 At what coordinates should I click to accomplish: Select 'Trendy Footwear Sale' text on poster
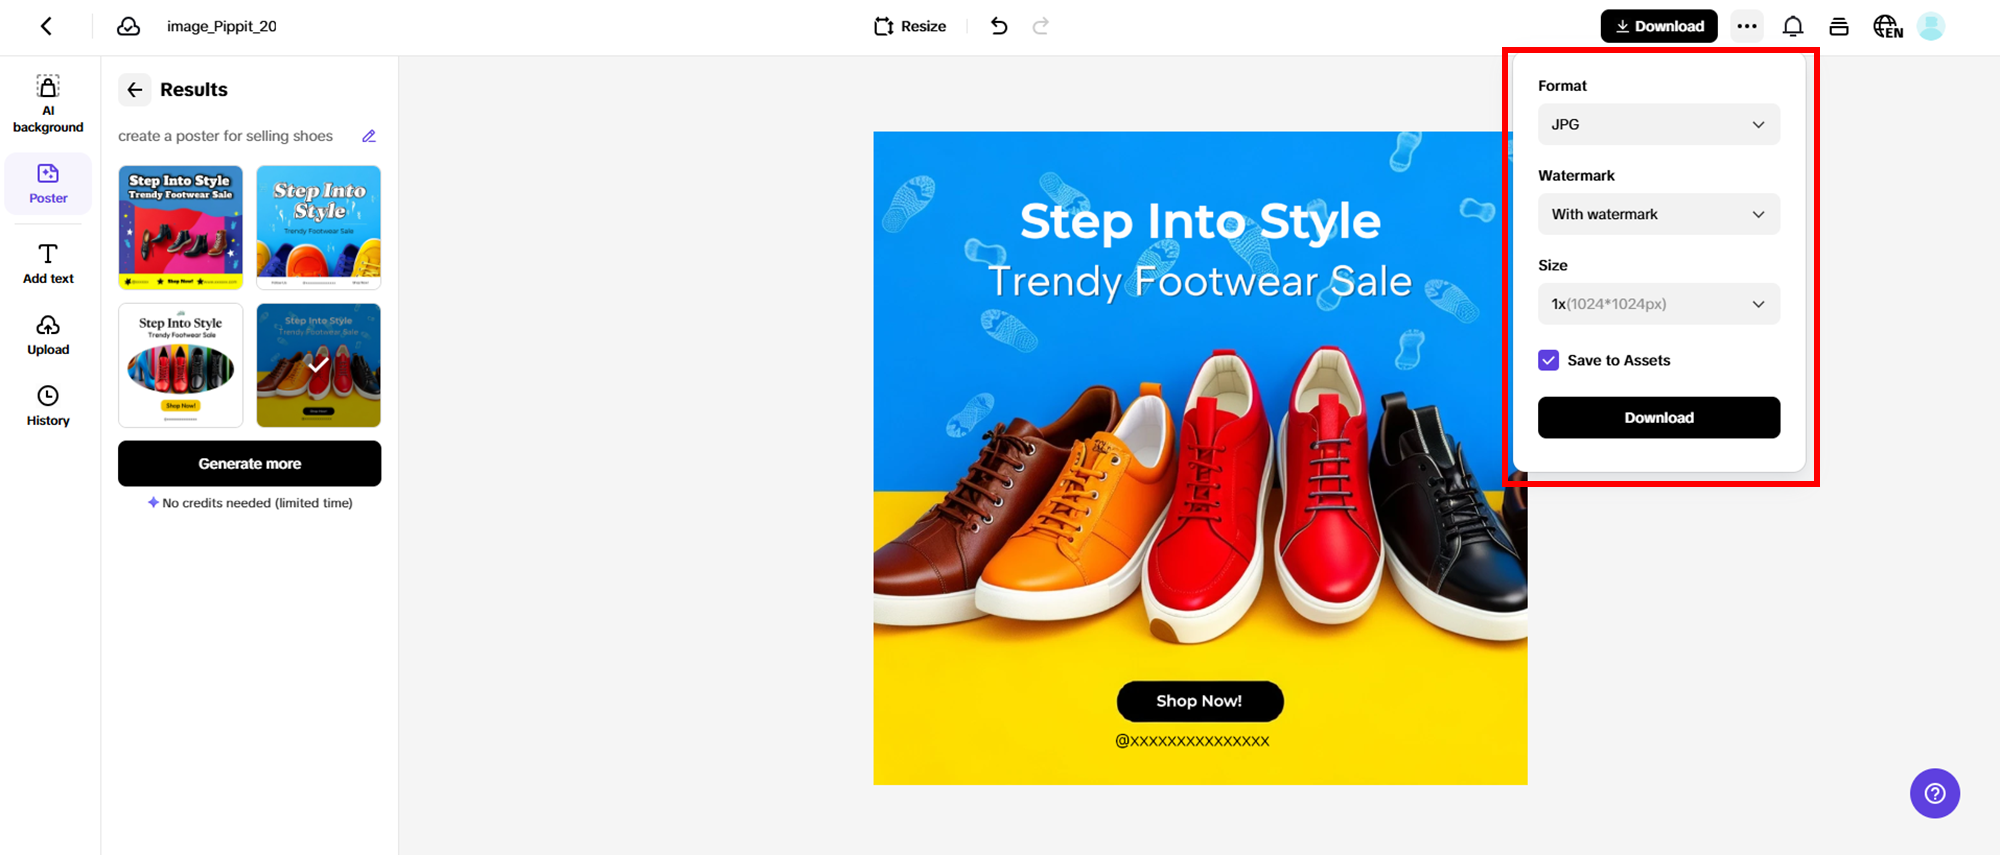1200,281
